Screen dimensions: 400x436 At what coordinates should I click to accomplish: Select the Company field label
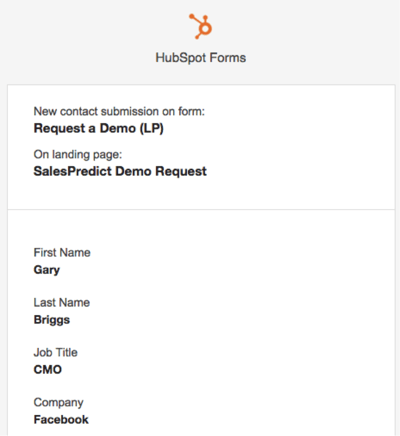58,403
